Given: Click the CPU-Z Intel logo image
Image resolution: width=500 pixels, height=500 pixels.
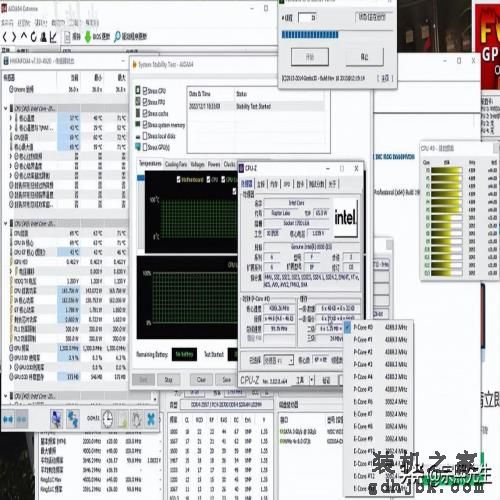Looking at the screenshot, I should (x=346, y=218).
